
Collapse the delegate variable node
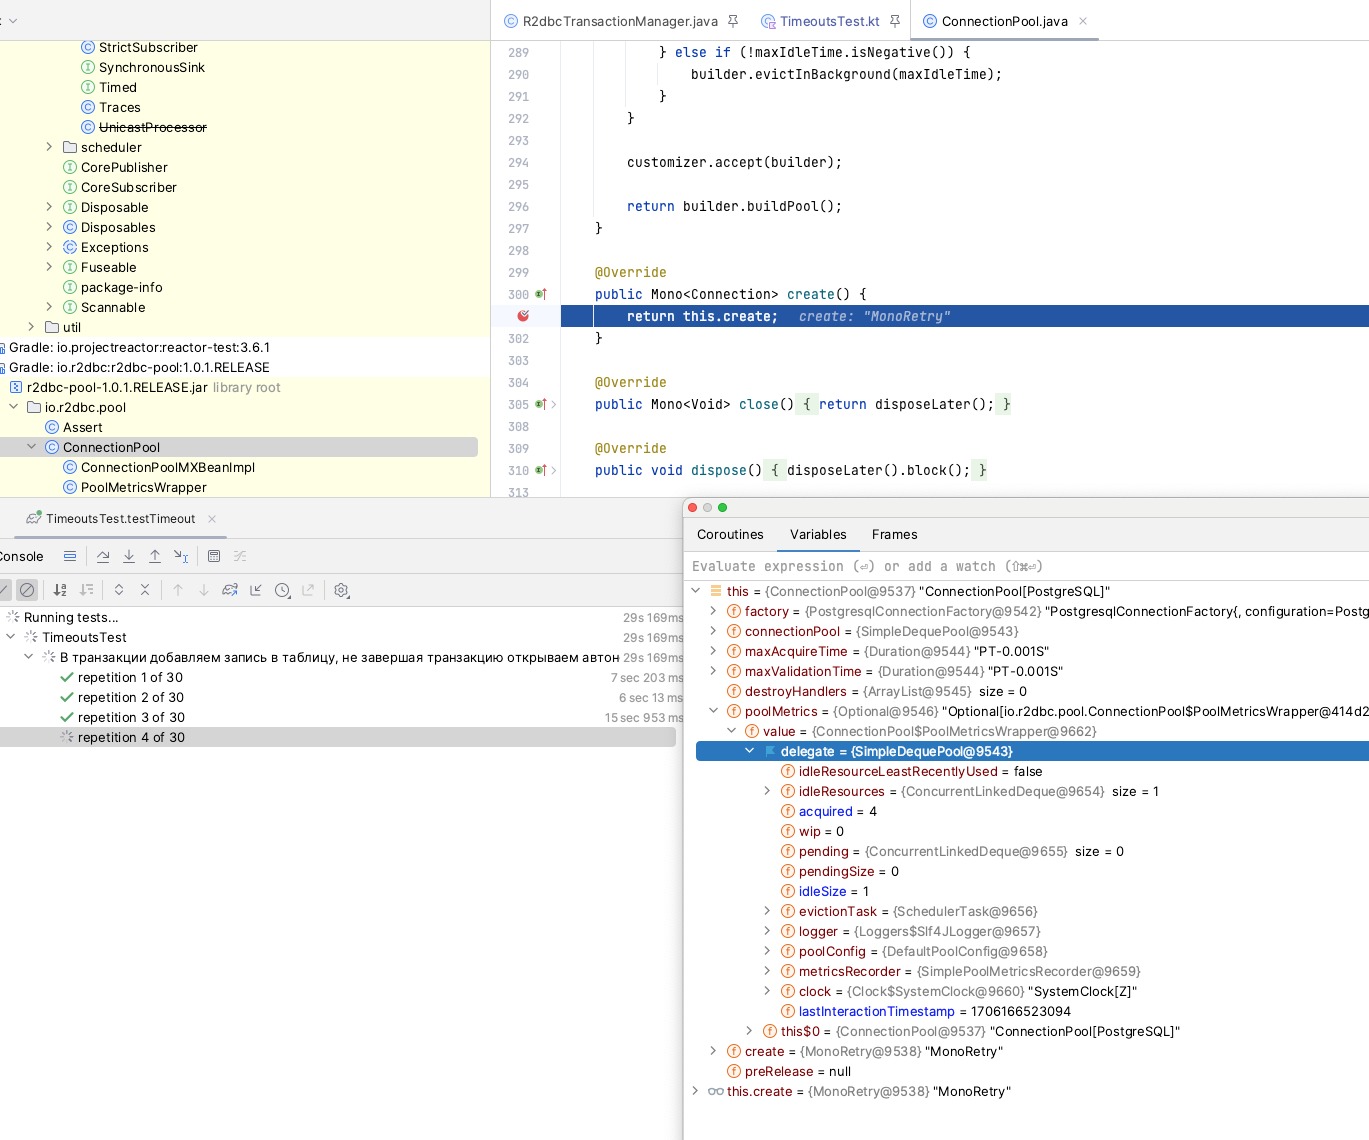click(749, 751)
